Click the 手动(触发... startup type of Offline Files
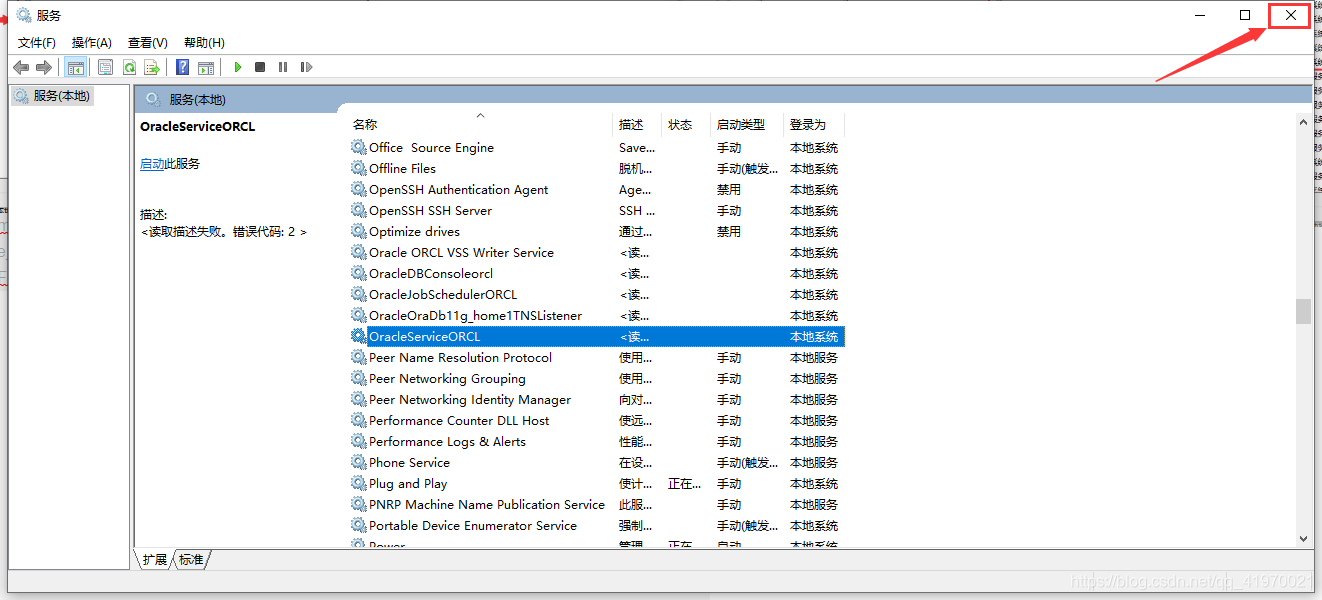Screen dimensions: 1322x600 pos(747,168)
